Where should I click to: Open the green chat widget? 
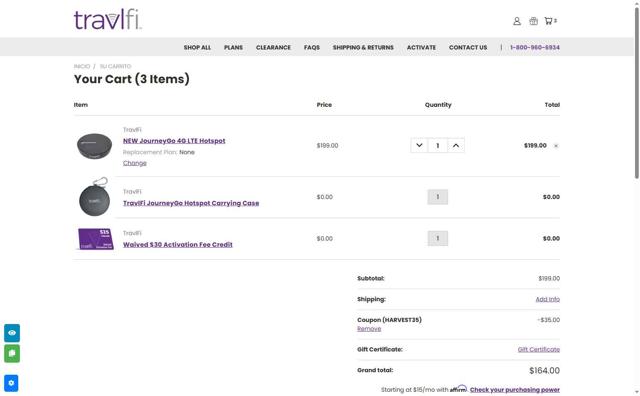(12, 354)
